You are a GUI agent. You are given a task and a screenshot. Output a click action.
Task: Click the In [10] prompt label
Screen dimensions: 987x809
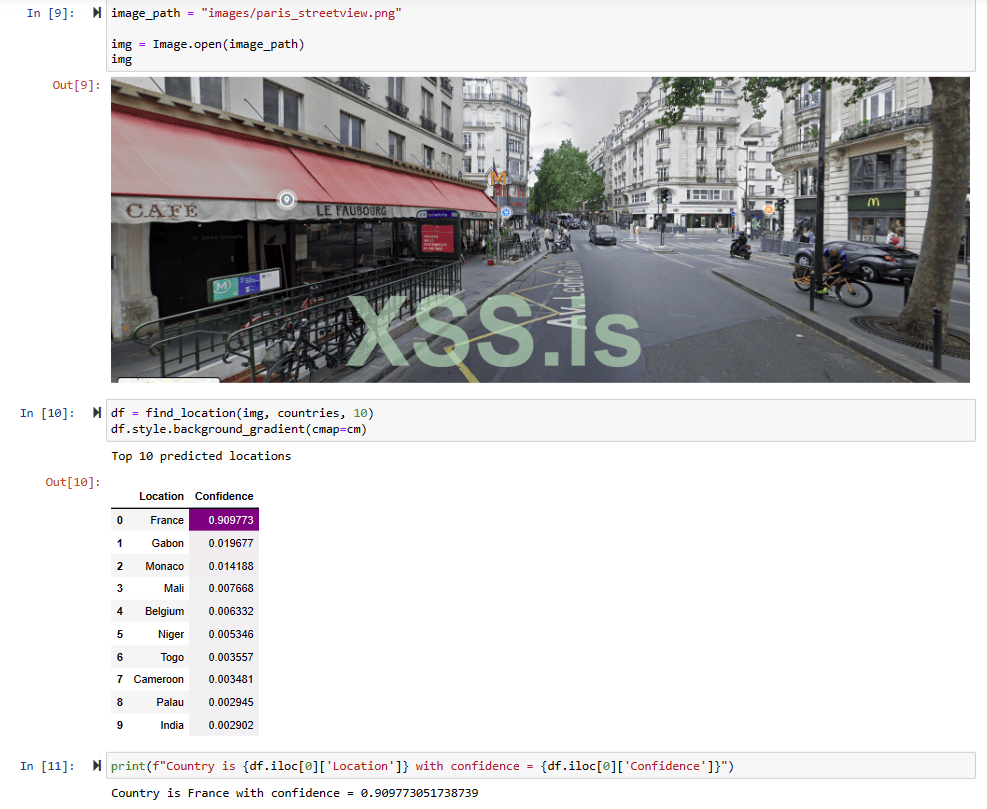click(x=47, y=413)
